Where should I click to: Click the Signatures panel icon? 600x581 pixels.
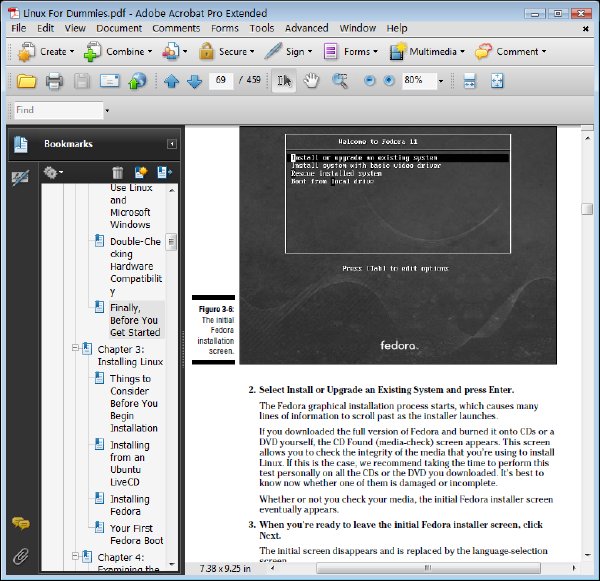(x=20, y=177)
